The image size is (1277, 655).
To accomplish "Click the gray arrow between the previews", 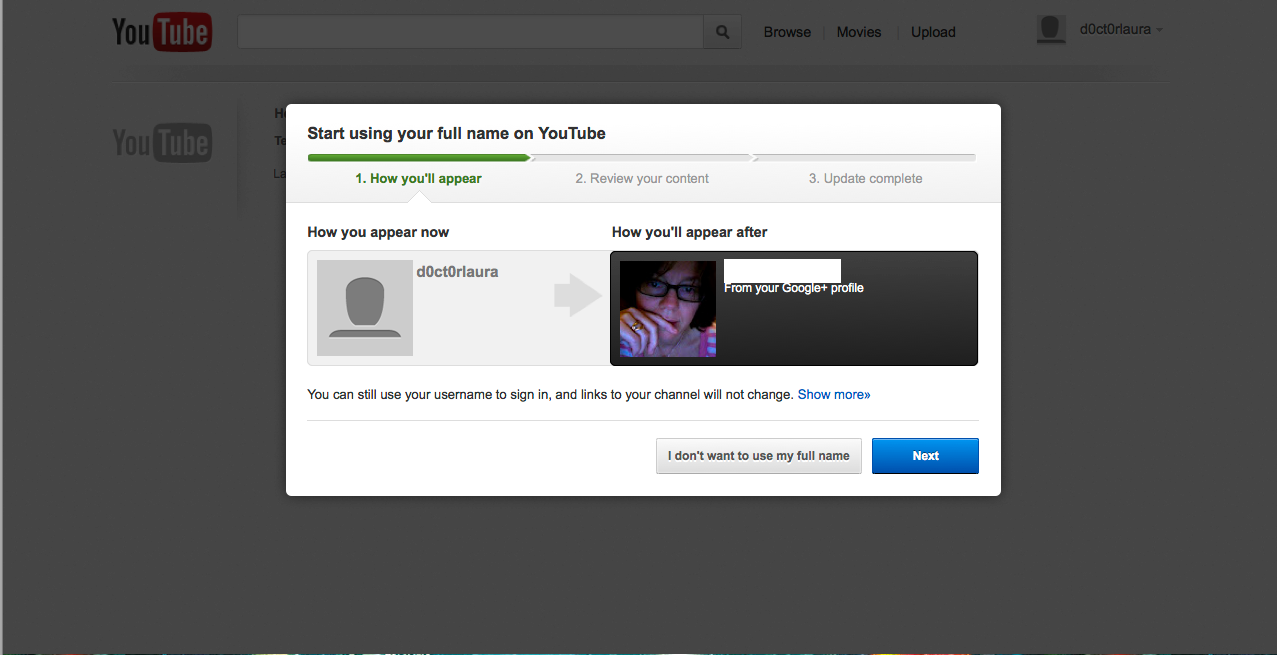I will [577, 297].
